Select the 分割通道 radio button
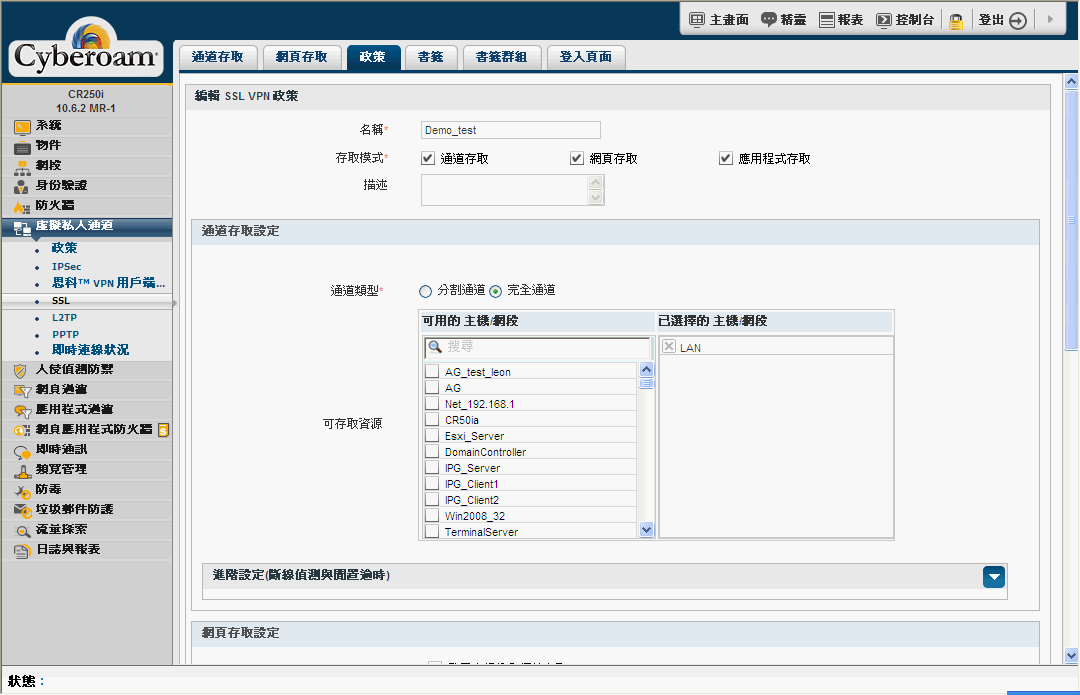The height and width of the screenshot is (695, 1080). coord(426,291)
